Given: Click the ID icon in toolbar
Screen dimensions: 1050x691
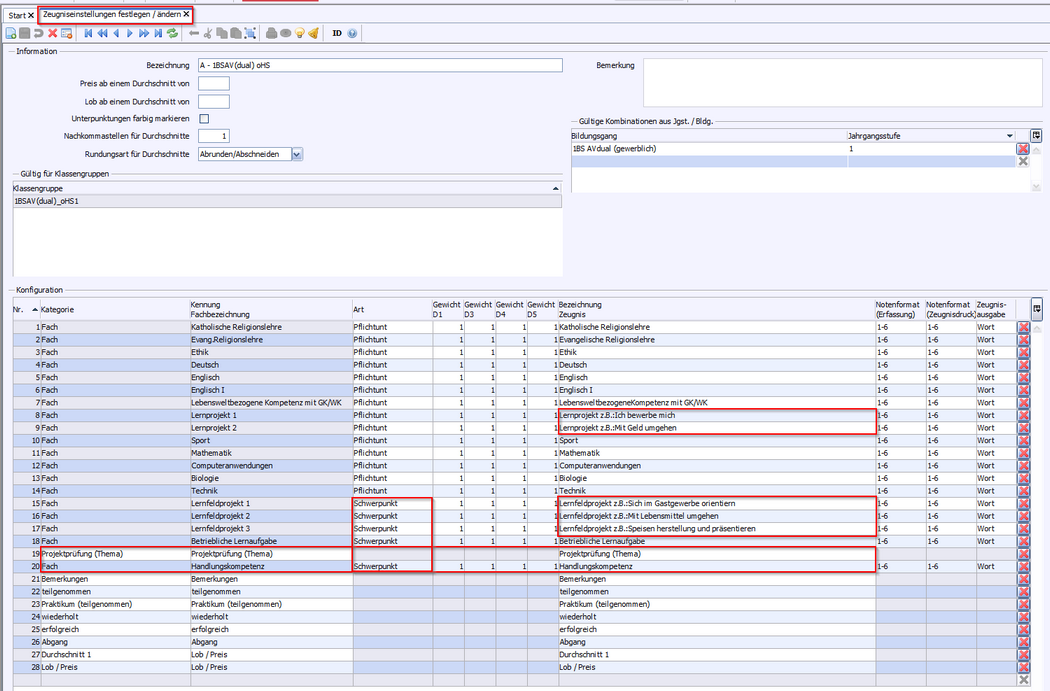Looking at the screenshot, I should (x=337, y=33).
